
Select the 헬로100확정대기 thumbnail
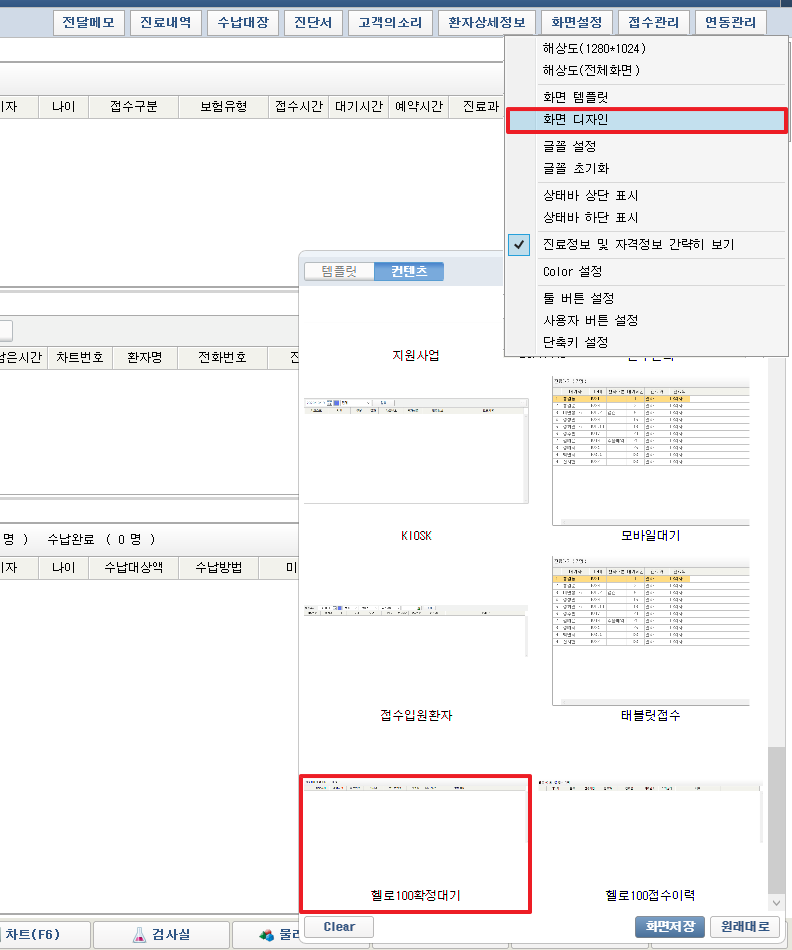point(414,842)
